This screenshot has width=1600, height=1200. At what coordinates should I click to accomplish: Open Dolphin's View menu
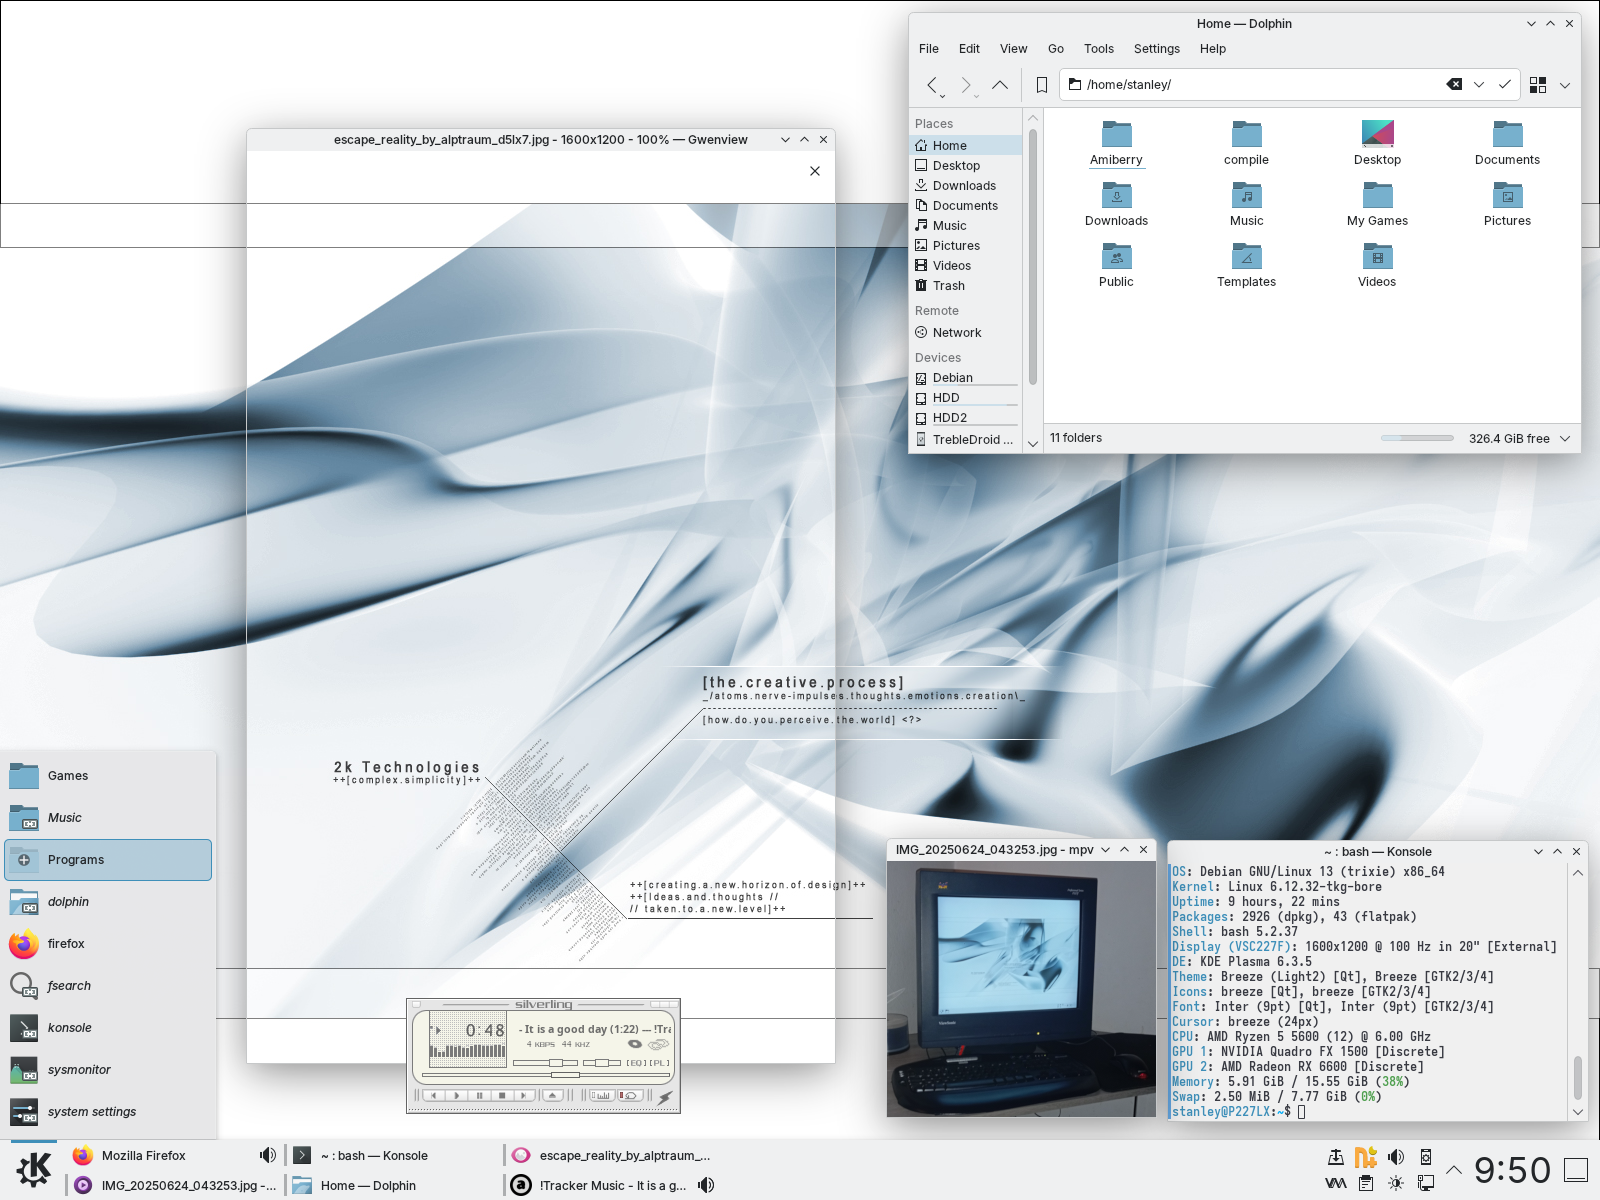(x=1013, y=49)
